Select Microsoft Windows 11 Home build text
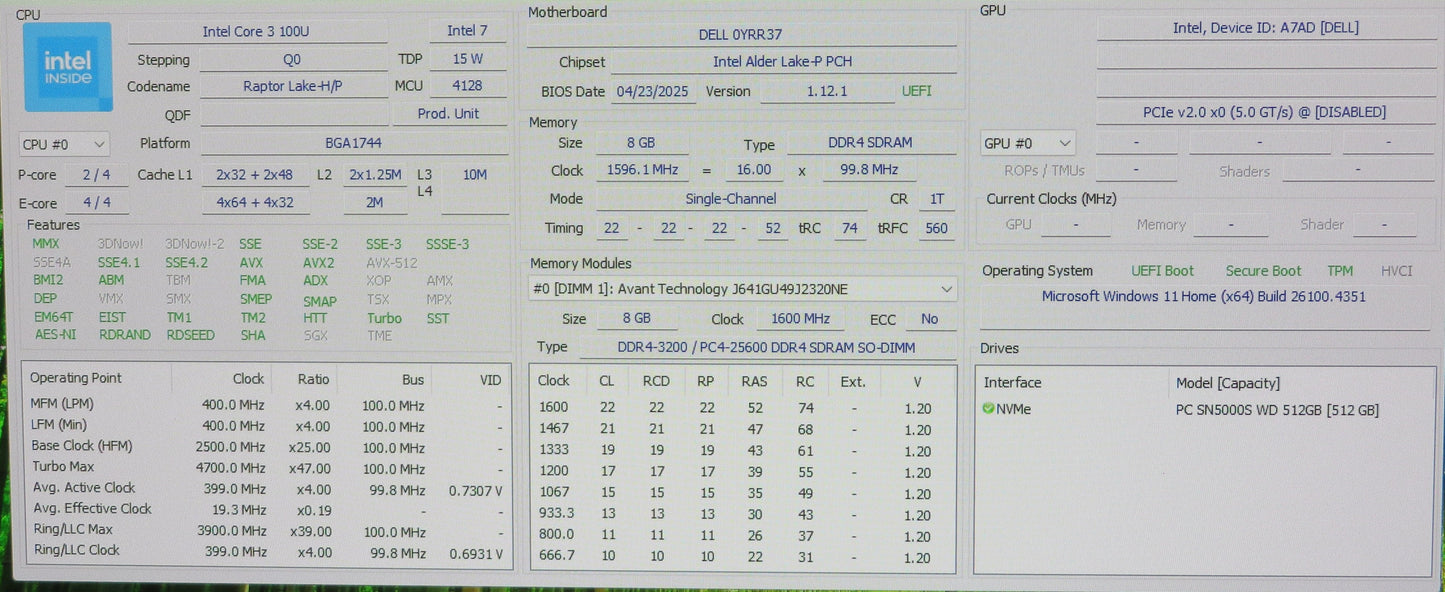The image size is (1445, 592). (x=1204, y=297)
